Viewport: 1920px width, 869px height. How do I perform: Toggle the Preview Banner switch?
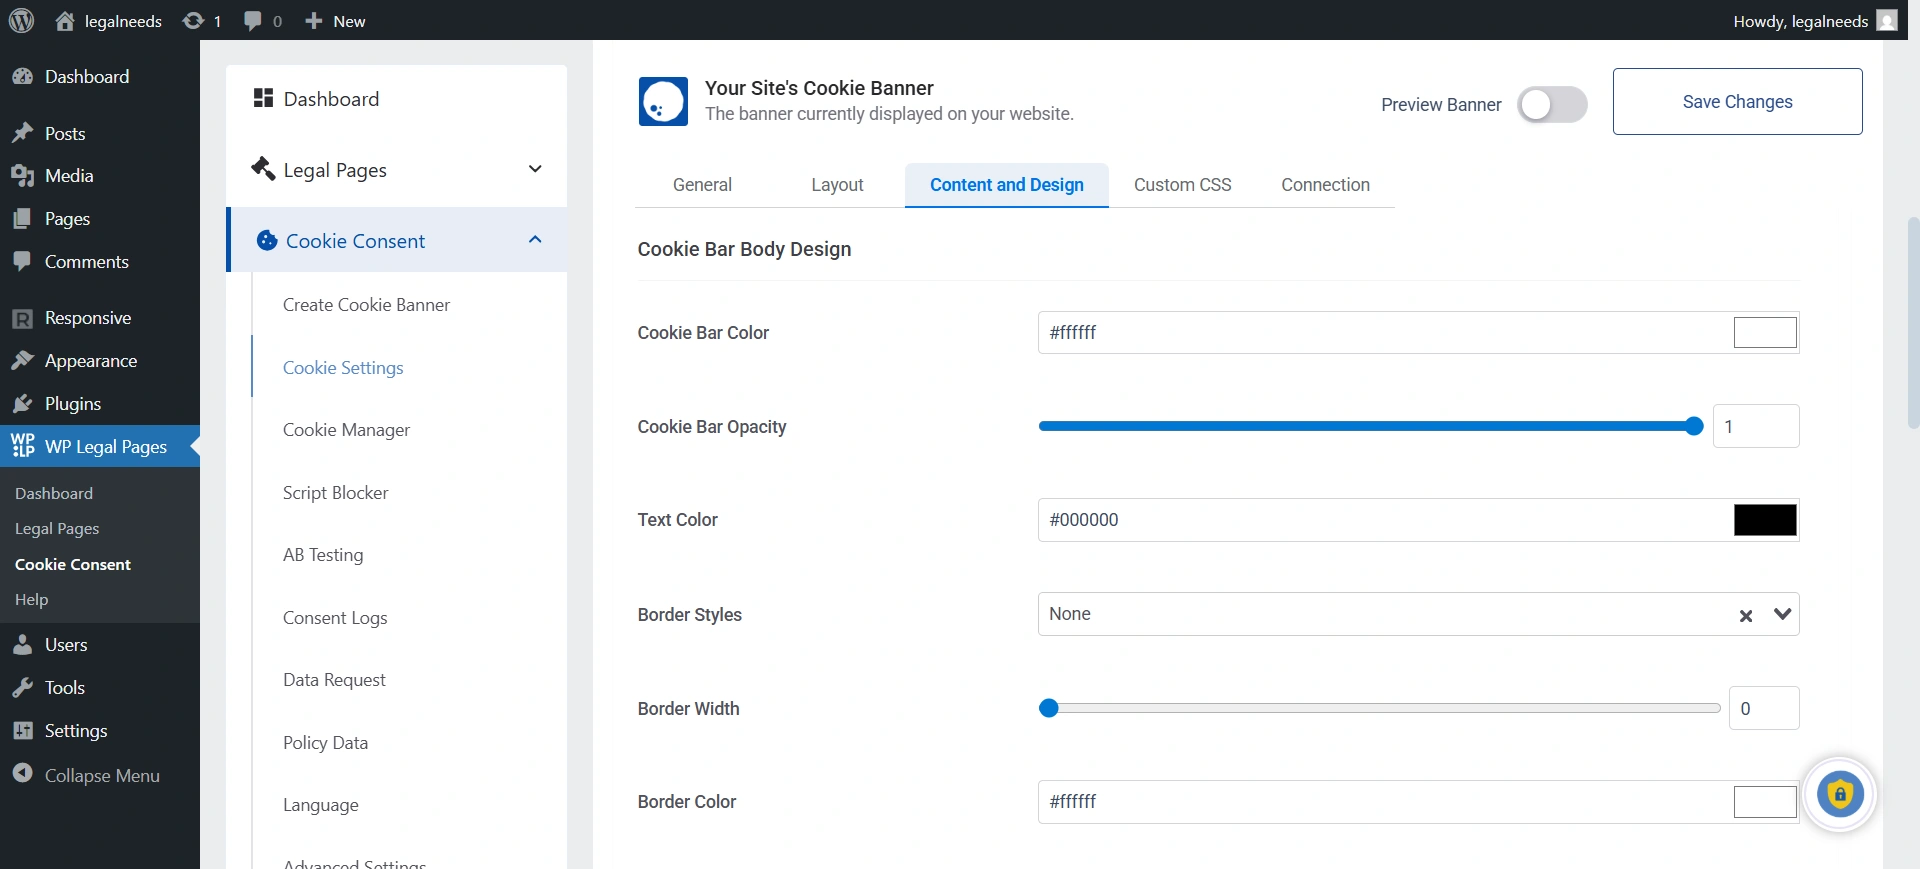(1551, 105)
